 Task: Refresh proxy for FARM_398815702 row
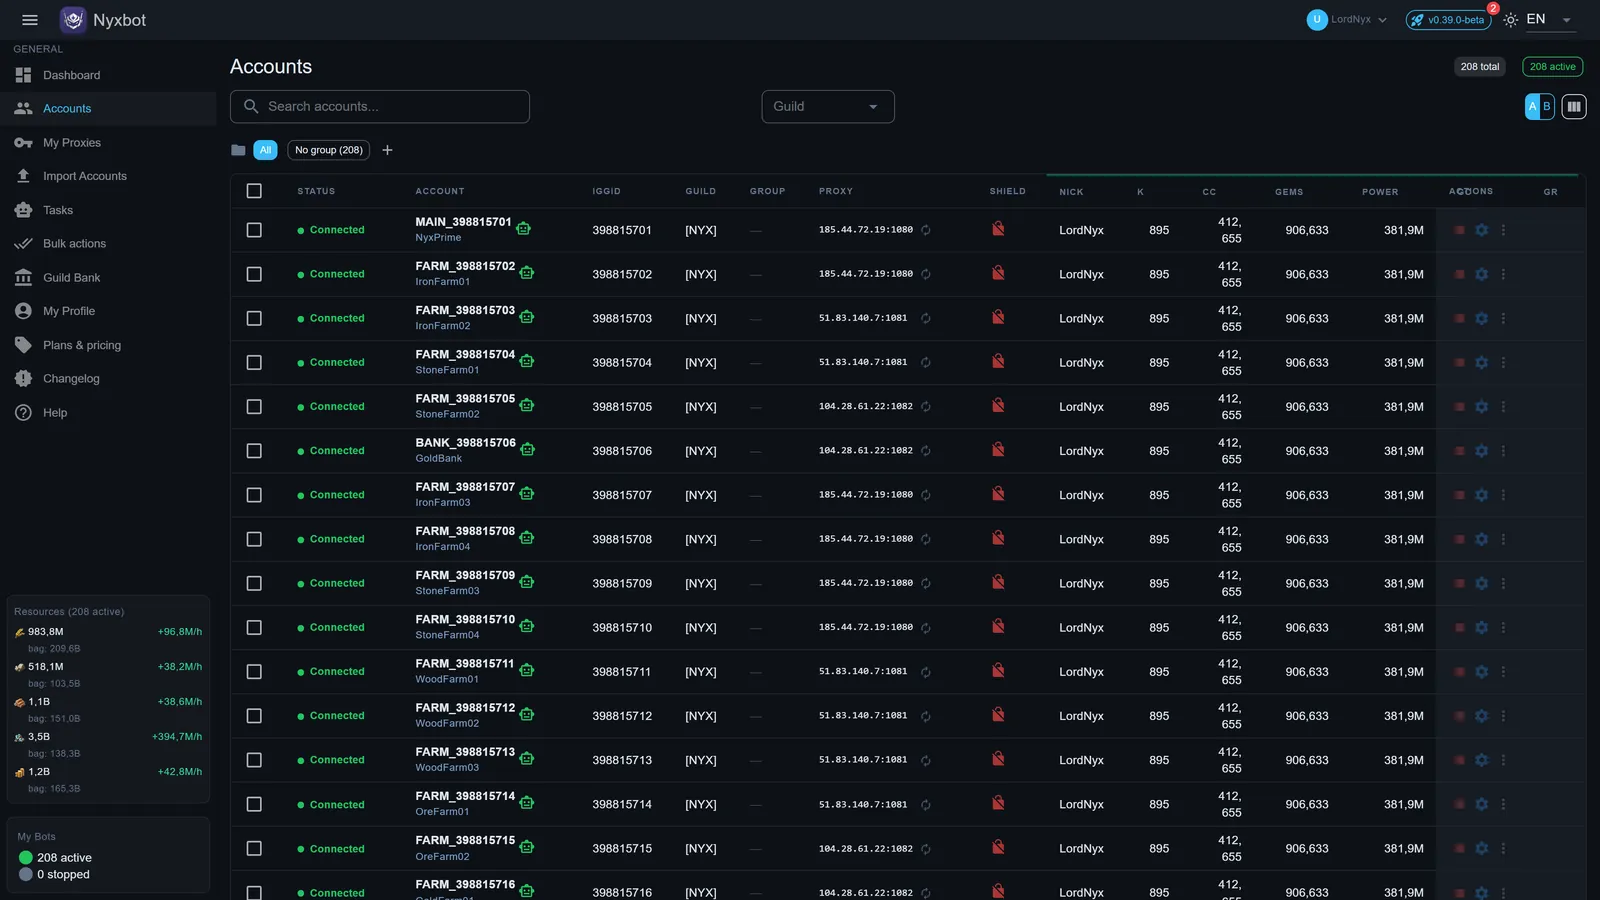click(x=926, y=274)
